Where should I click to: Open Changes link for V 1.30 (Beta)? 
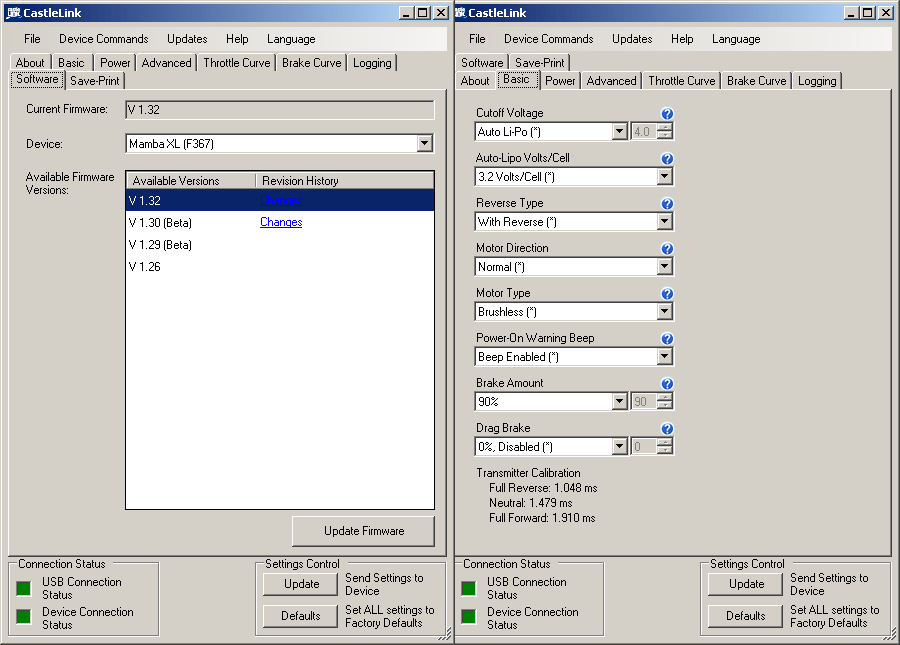(281, 222)
